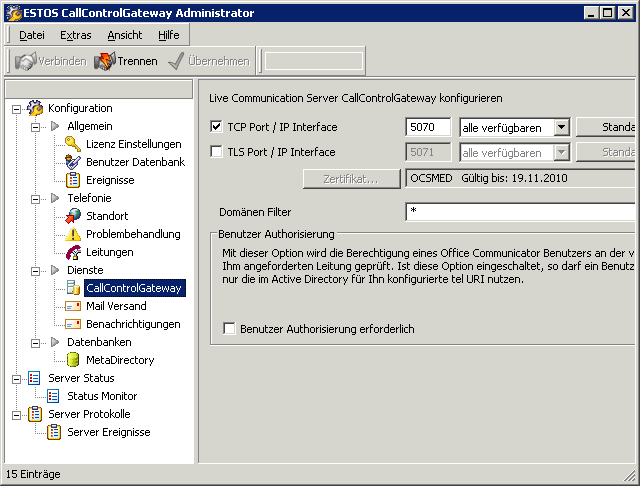Open the MetaDirectory database icon
This screenshot has width=640, height=486.
point(73,360)
